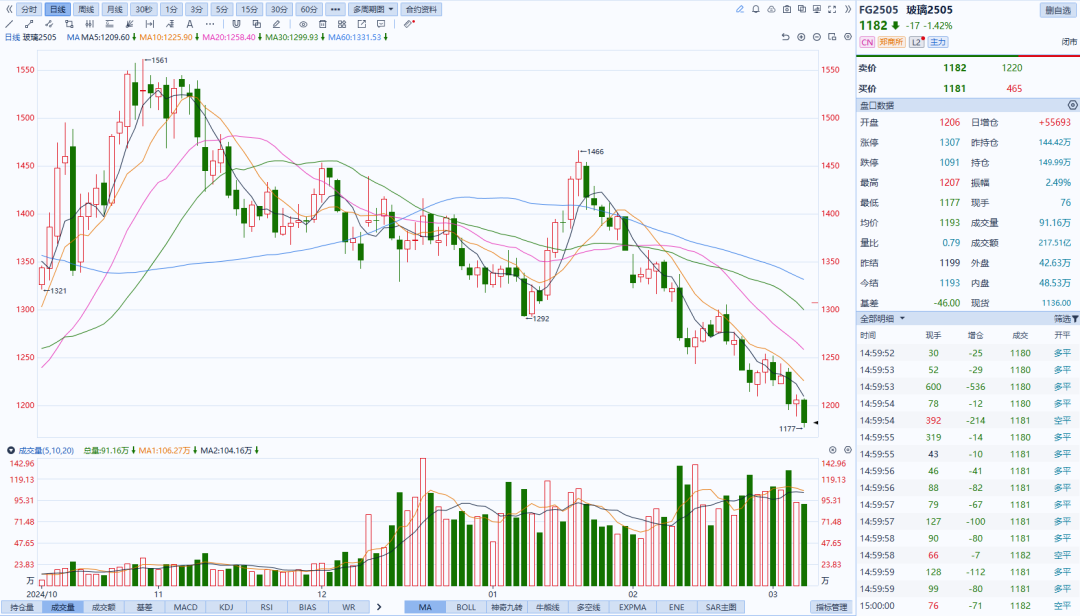Image resolution: width=1080 pixels, height=616 pixels.
Task: Open 指标管理 indicator manager
Action: coord(832,607)
